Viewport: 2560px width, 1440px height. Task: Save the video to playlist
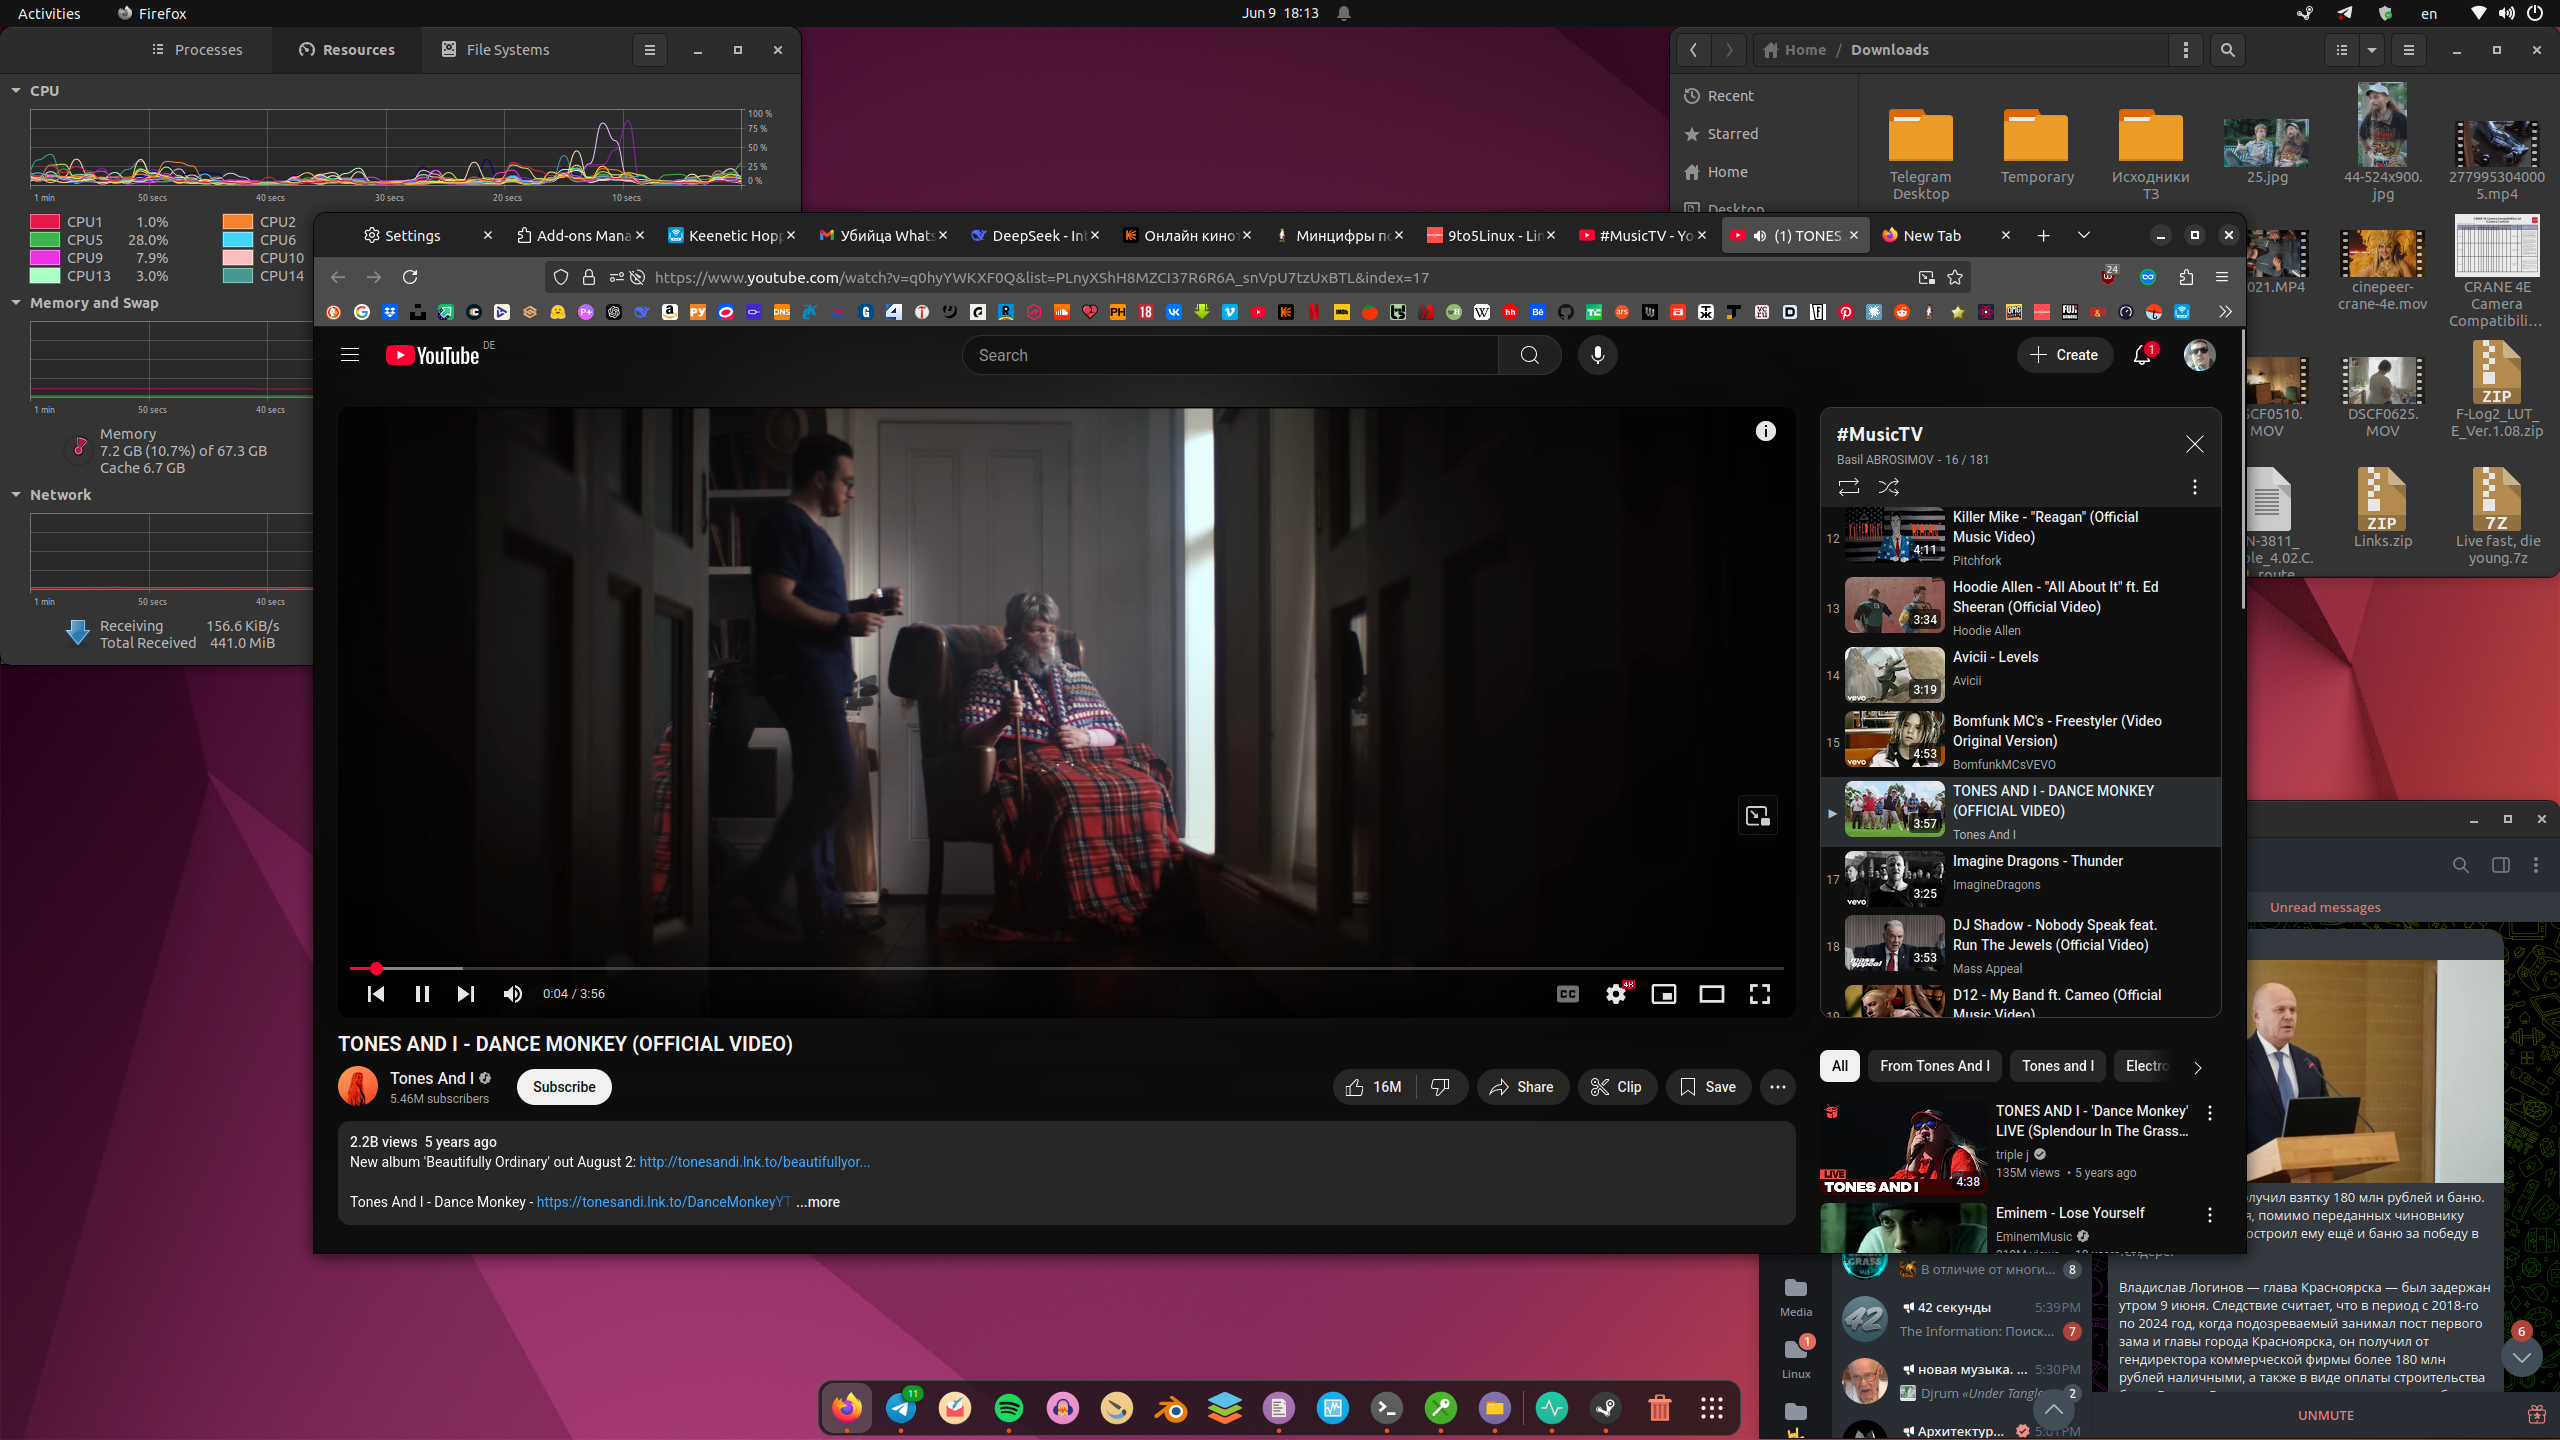[1709, 1087]
